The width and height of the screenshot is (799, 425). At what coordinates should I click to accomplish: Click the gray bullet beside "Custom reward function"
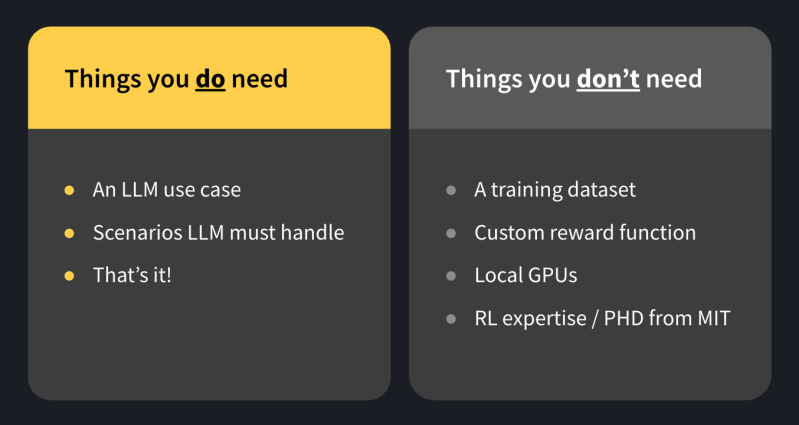click(x=451, y=232)
